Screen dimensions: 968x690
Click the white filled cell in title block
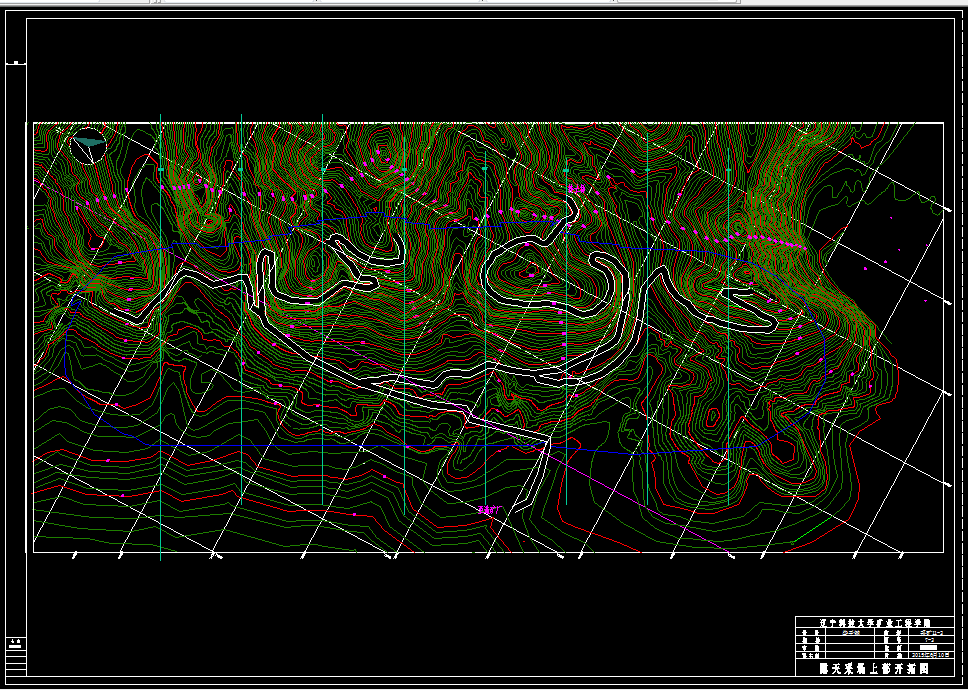click(927, 646)
